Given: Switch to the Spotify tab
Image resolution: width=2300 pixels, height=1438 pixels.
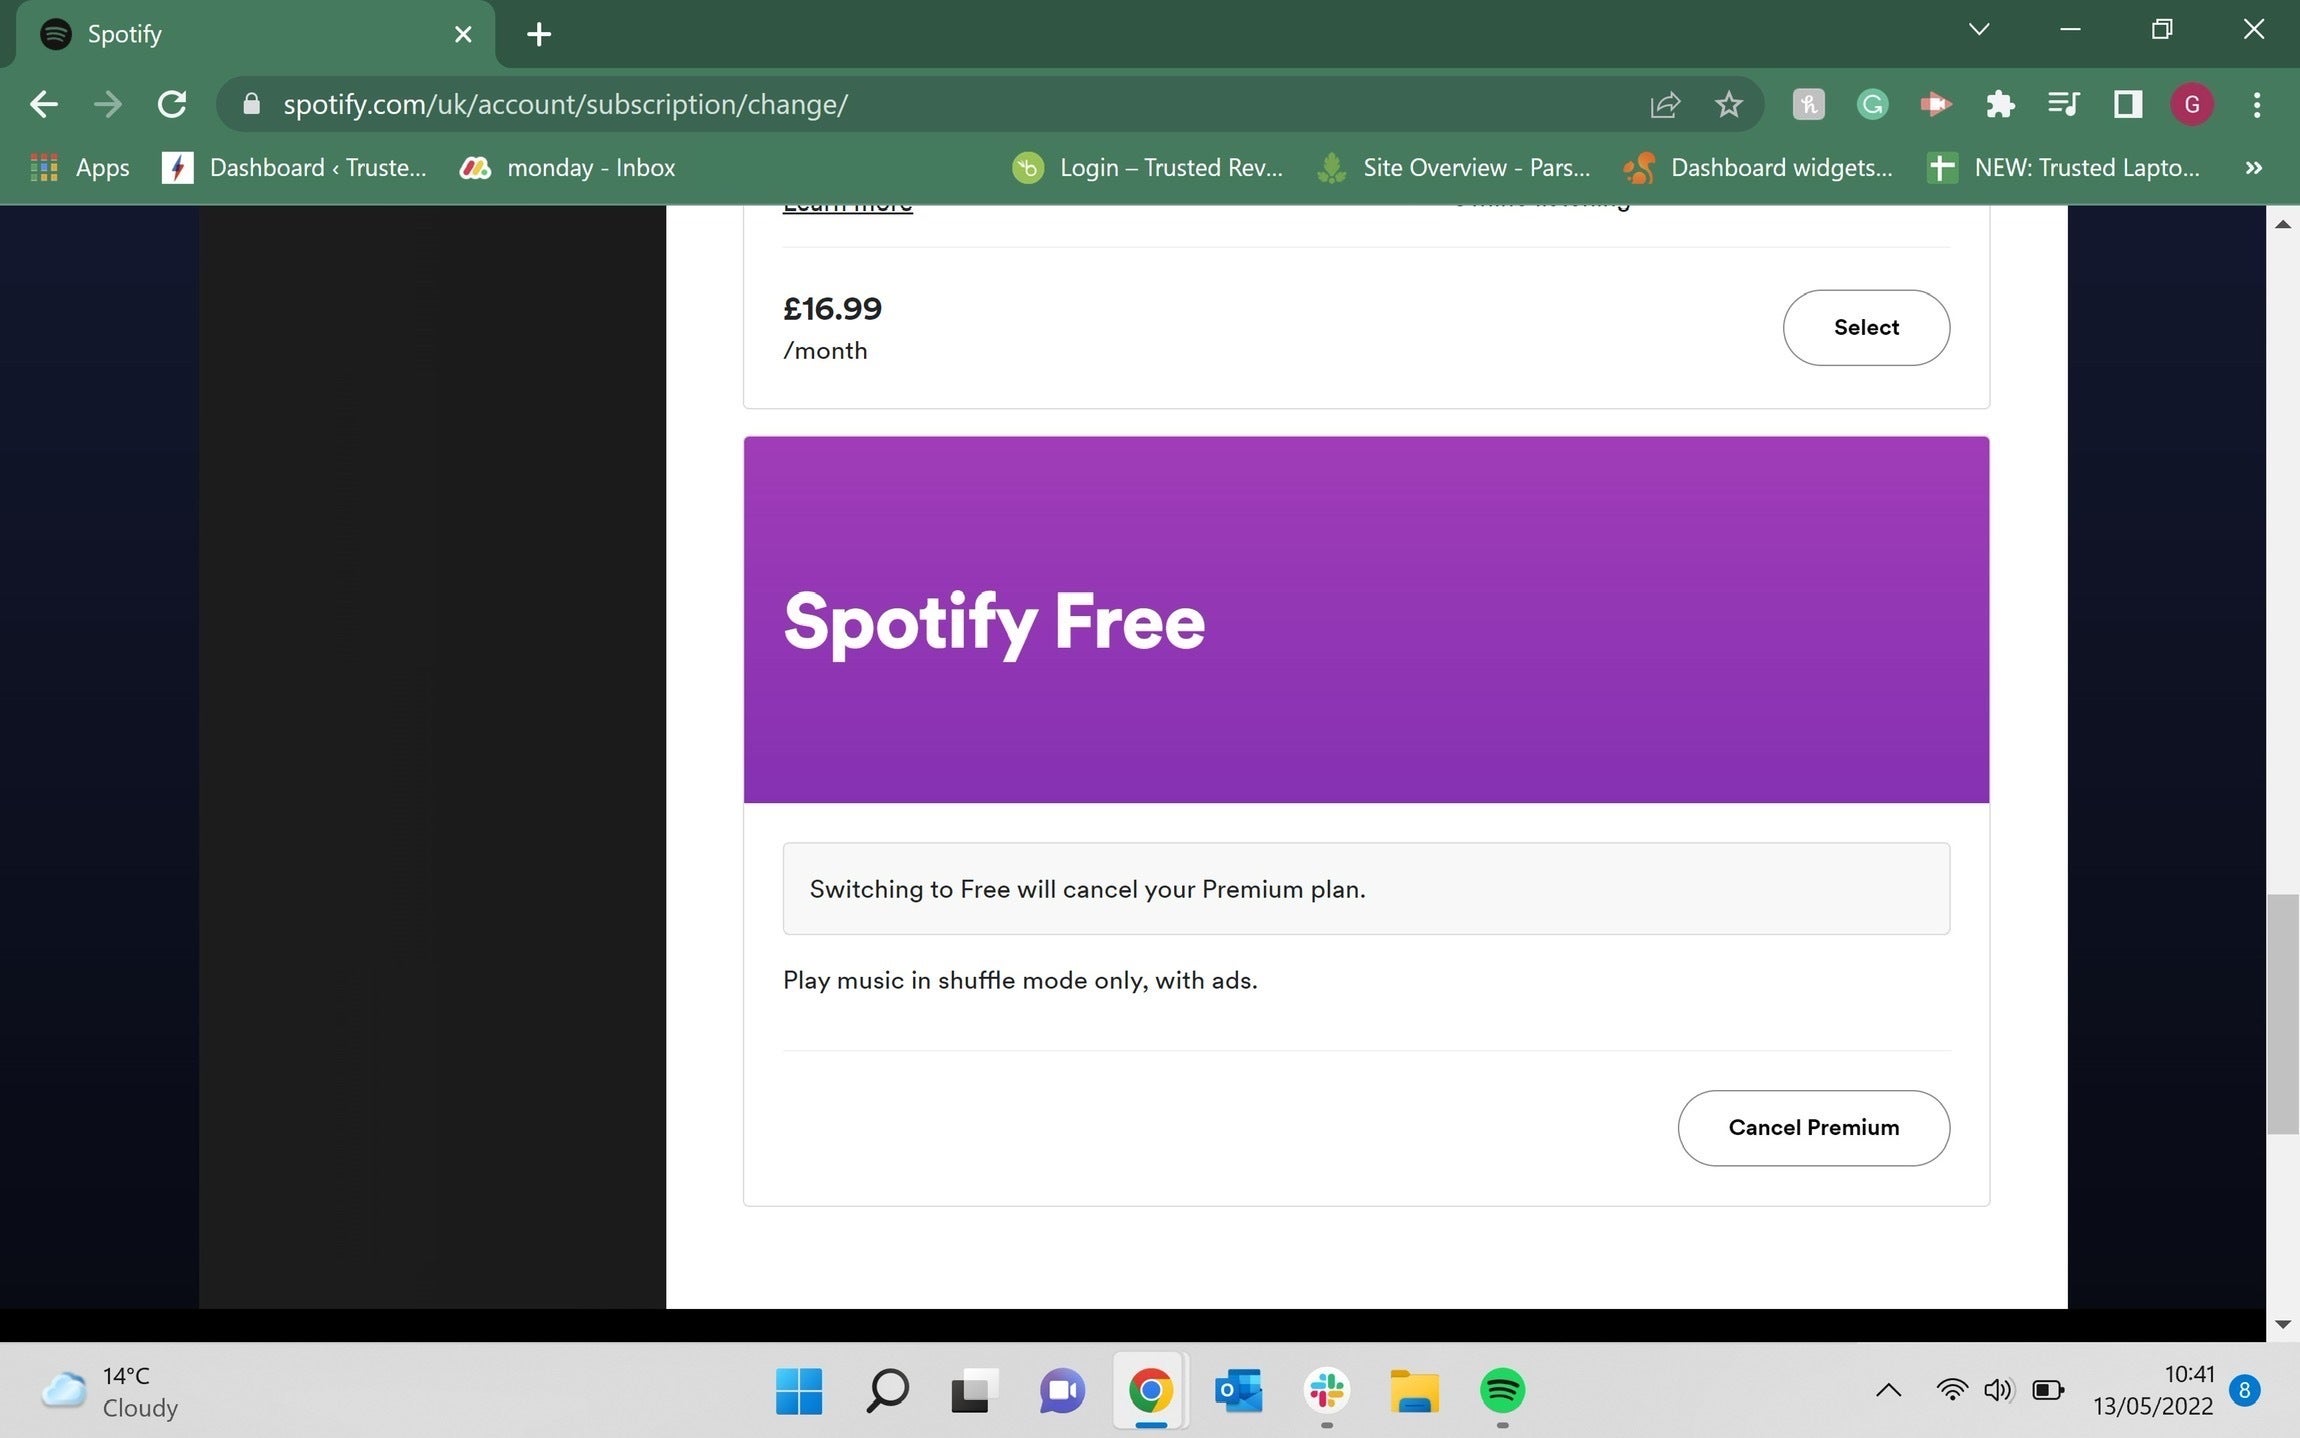Looking at the screenshot, I should [x=255, y=34].
